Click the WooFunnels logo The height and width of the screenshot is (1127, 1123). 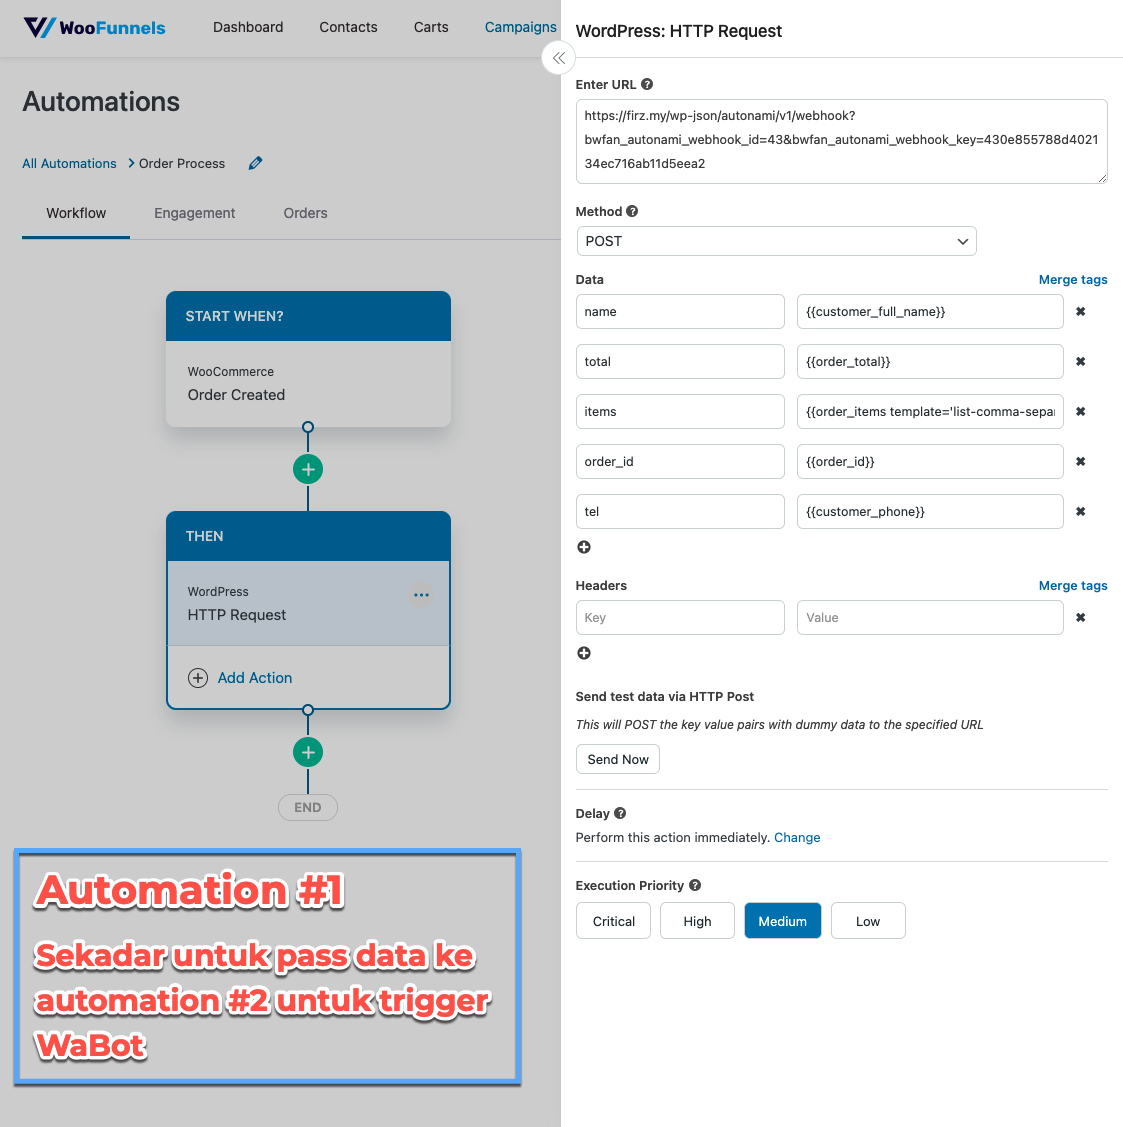pyautogui.click(x=94, y=28)
